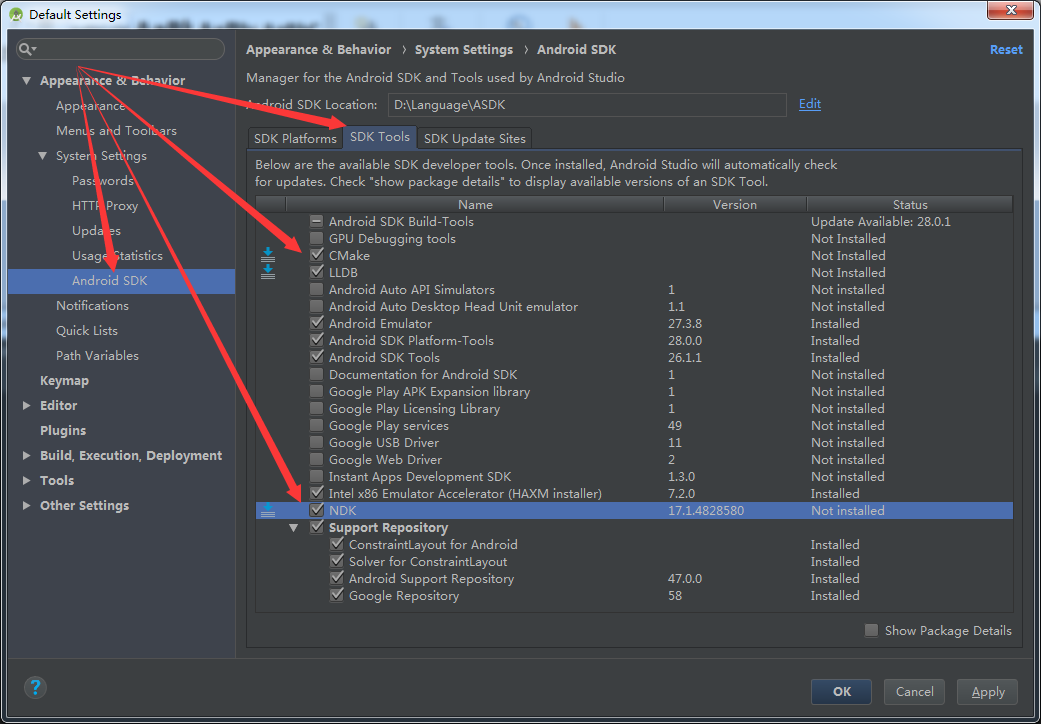
Task: Collapse the Appearance & Behavior tree node
Action: pos(27,81)
